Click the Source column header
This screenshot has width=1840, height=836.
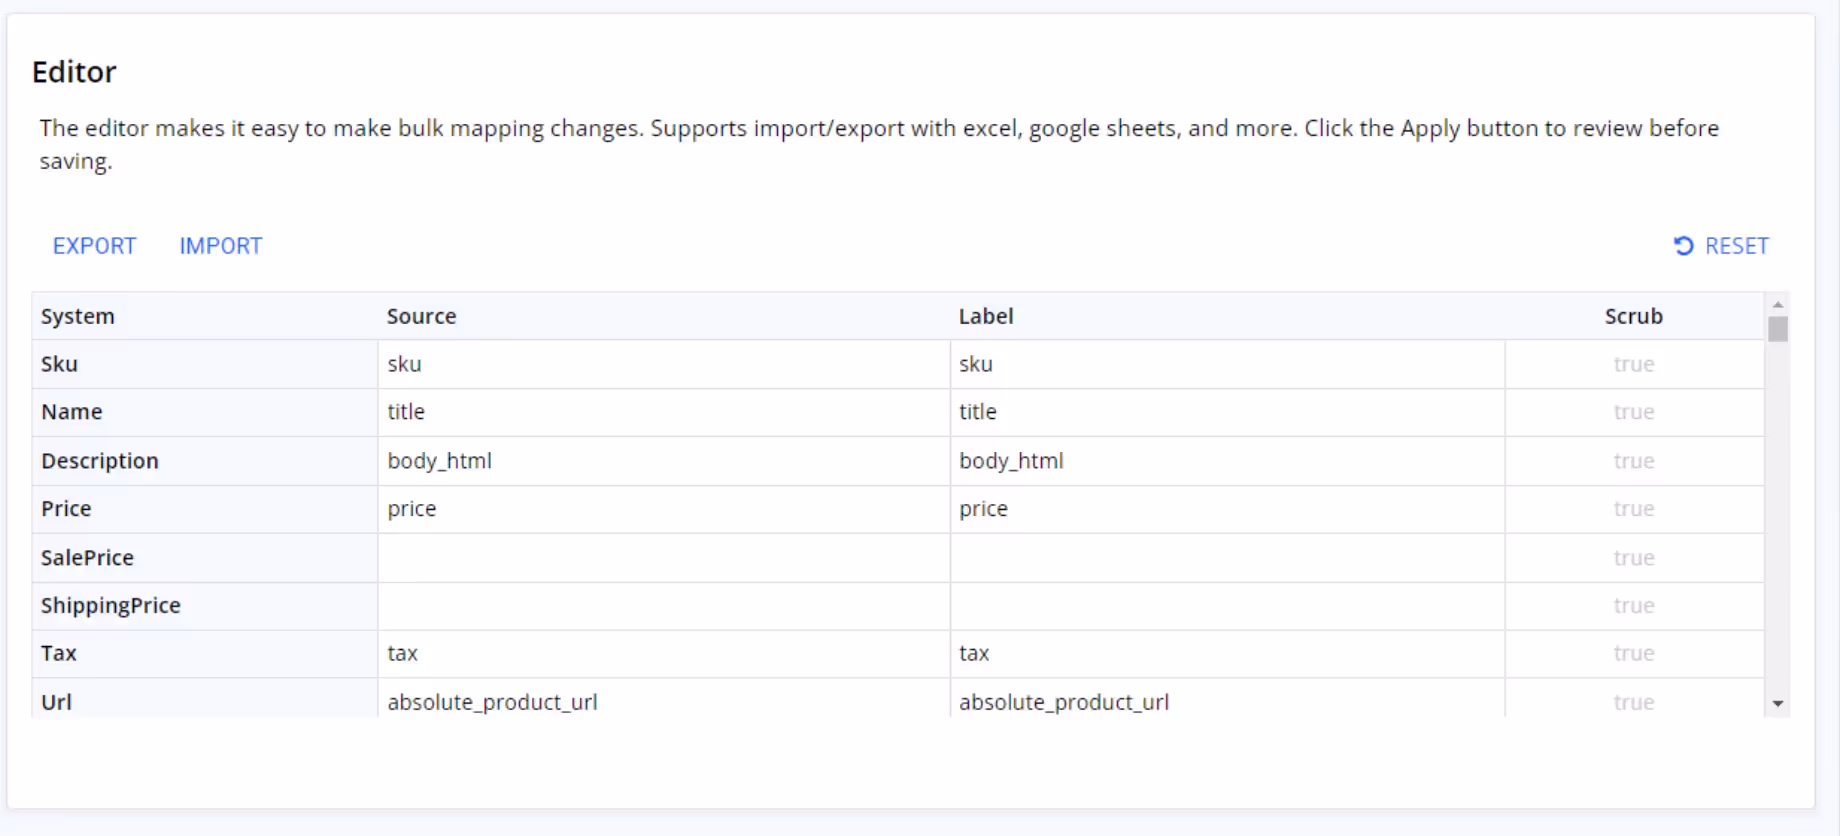(x=421, y=316)
